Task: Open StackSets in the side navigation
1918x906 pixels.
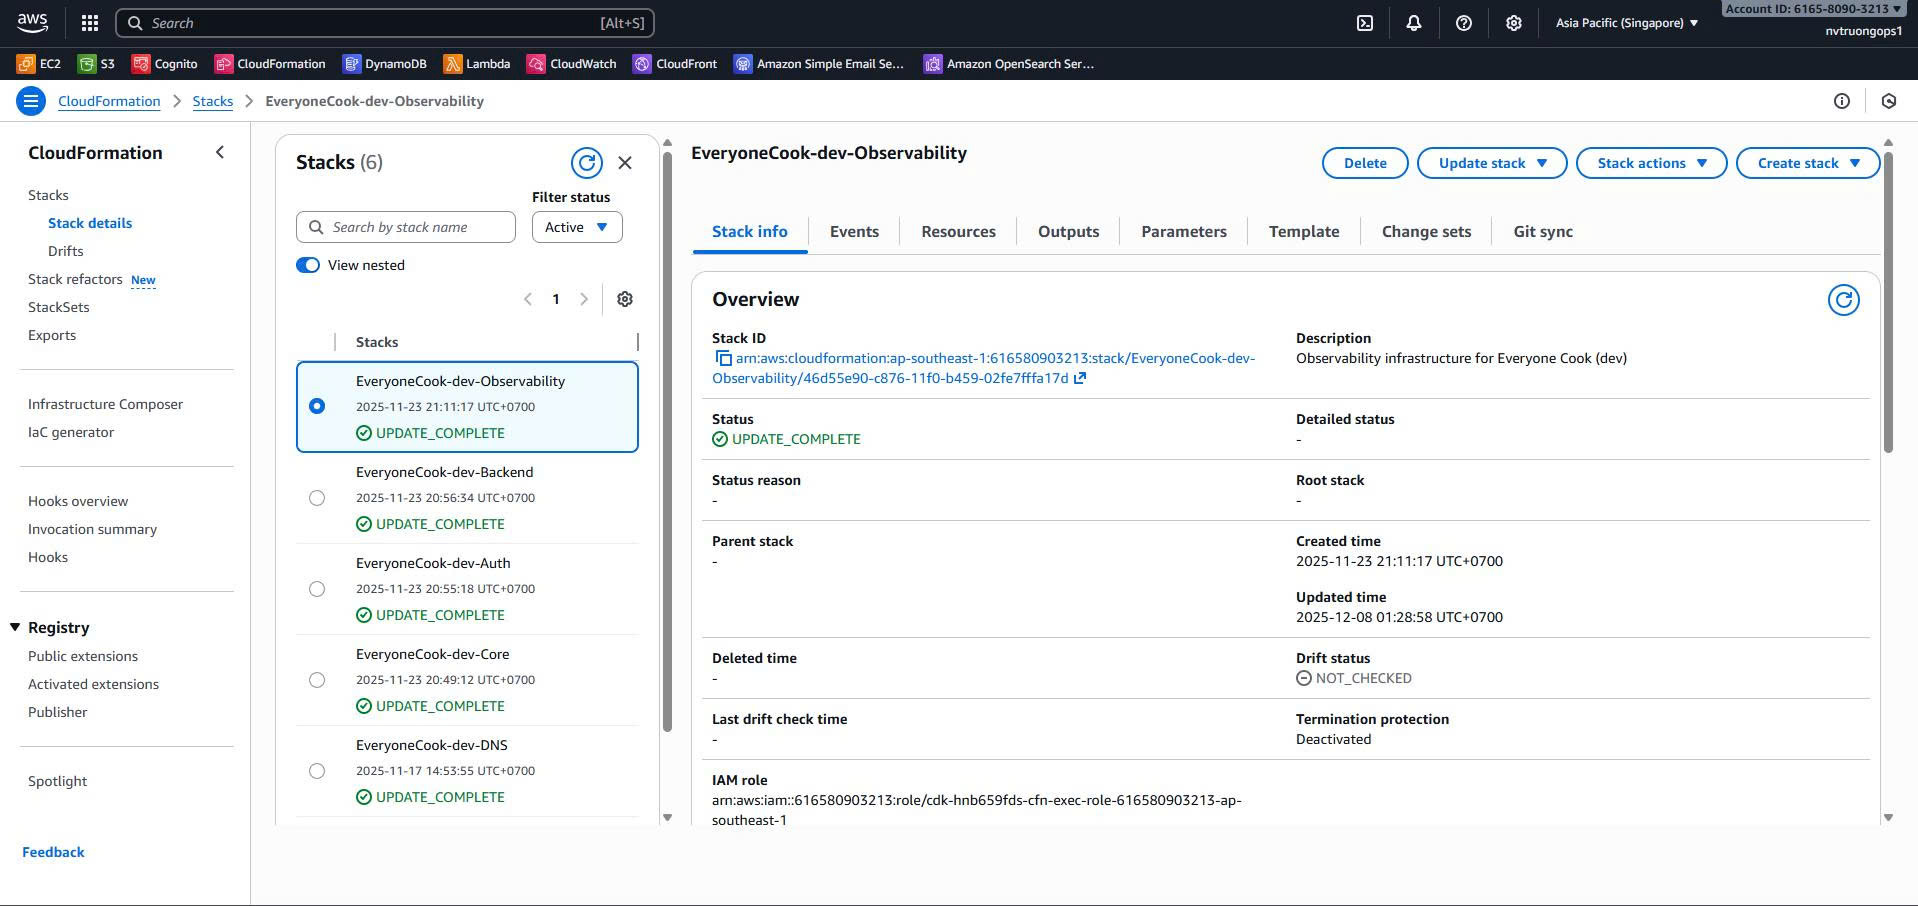Action: coord(58,307)
